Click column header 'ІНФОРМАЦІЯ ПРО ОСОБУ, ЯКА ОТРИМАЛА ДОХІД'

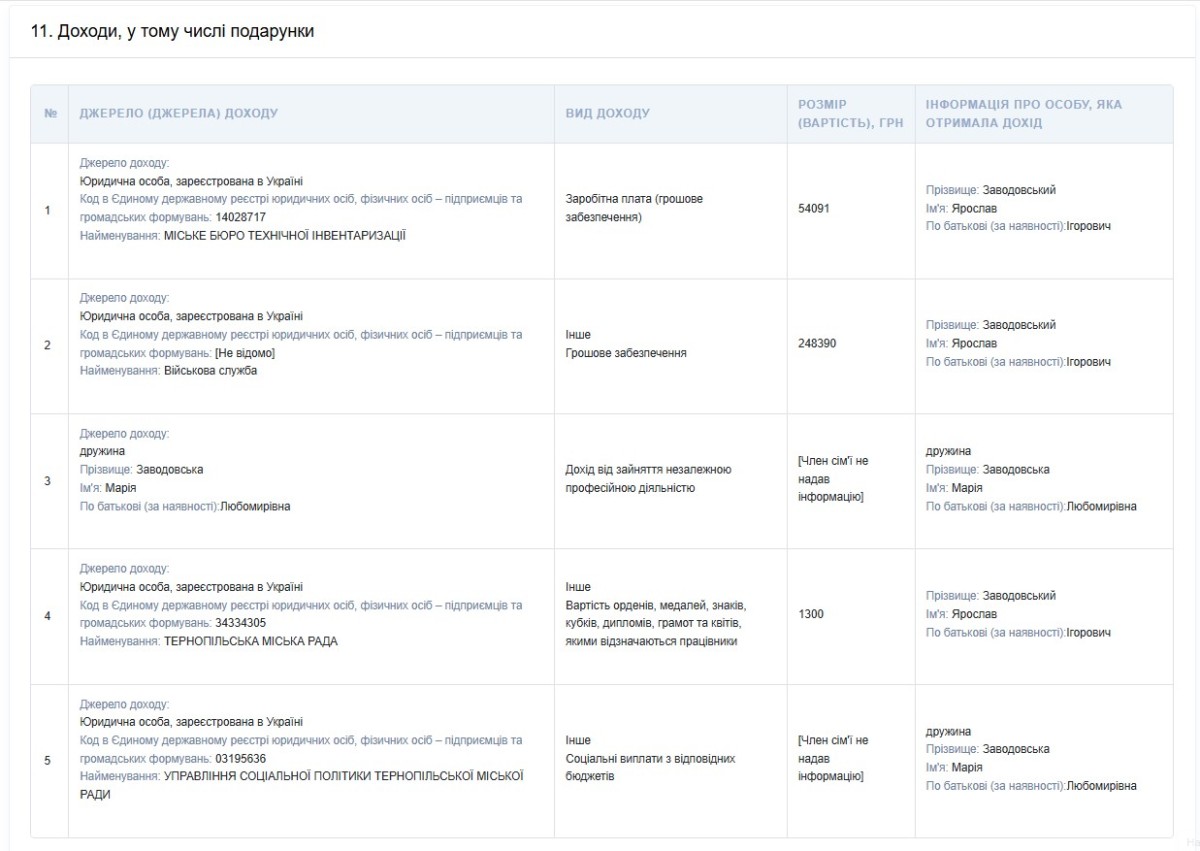click(1024, 113)
